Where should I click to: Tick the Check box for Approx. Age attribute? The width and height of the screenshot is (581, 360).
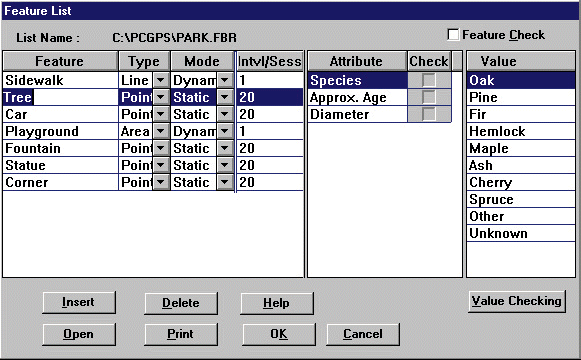coord(428,97)
